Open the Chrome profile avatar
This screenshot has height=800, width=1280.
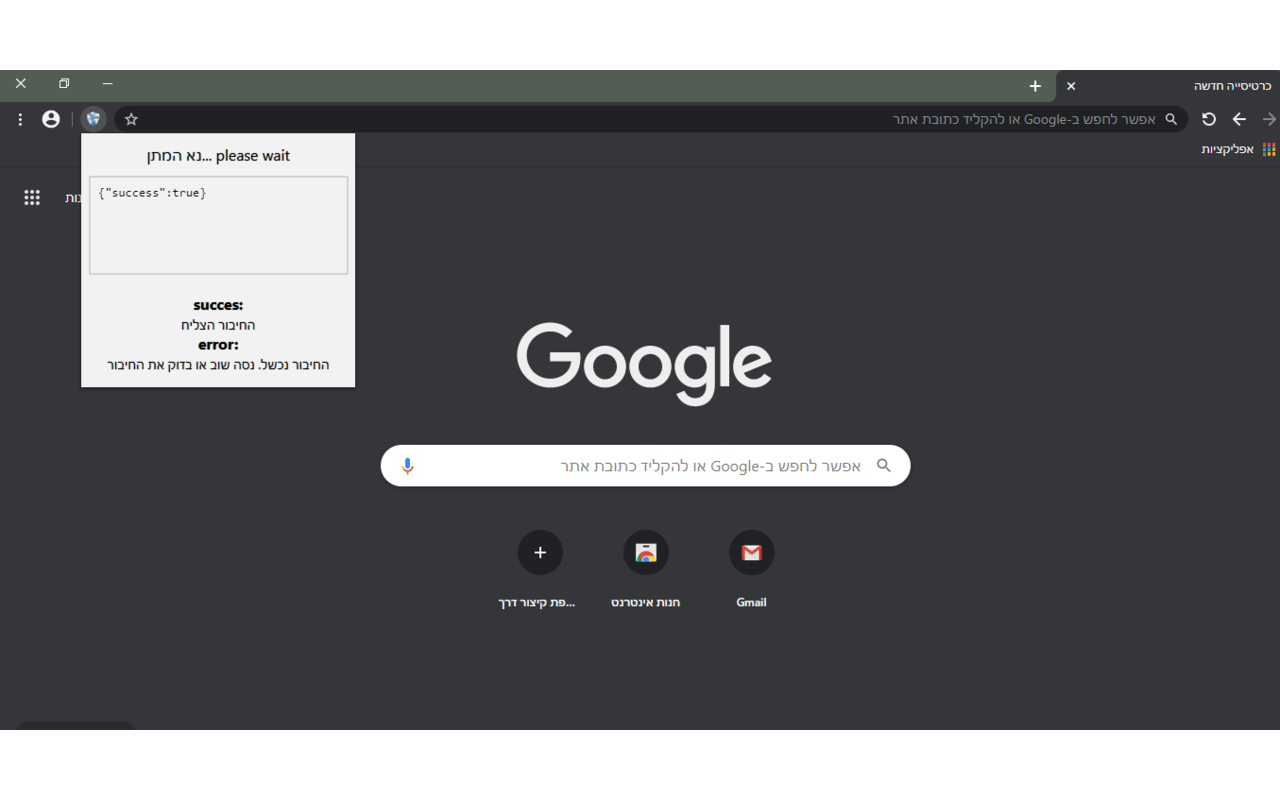pyautogui.click(x=51, y=119)
